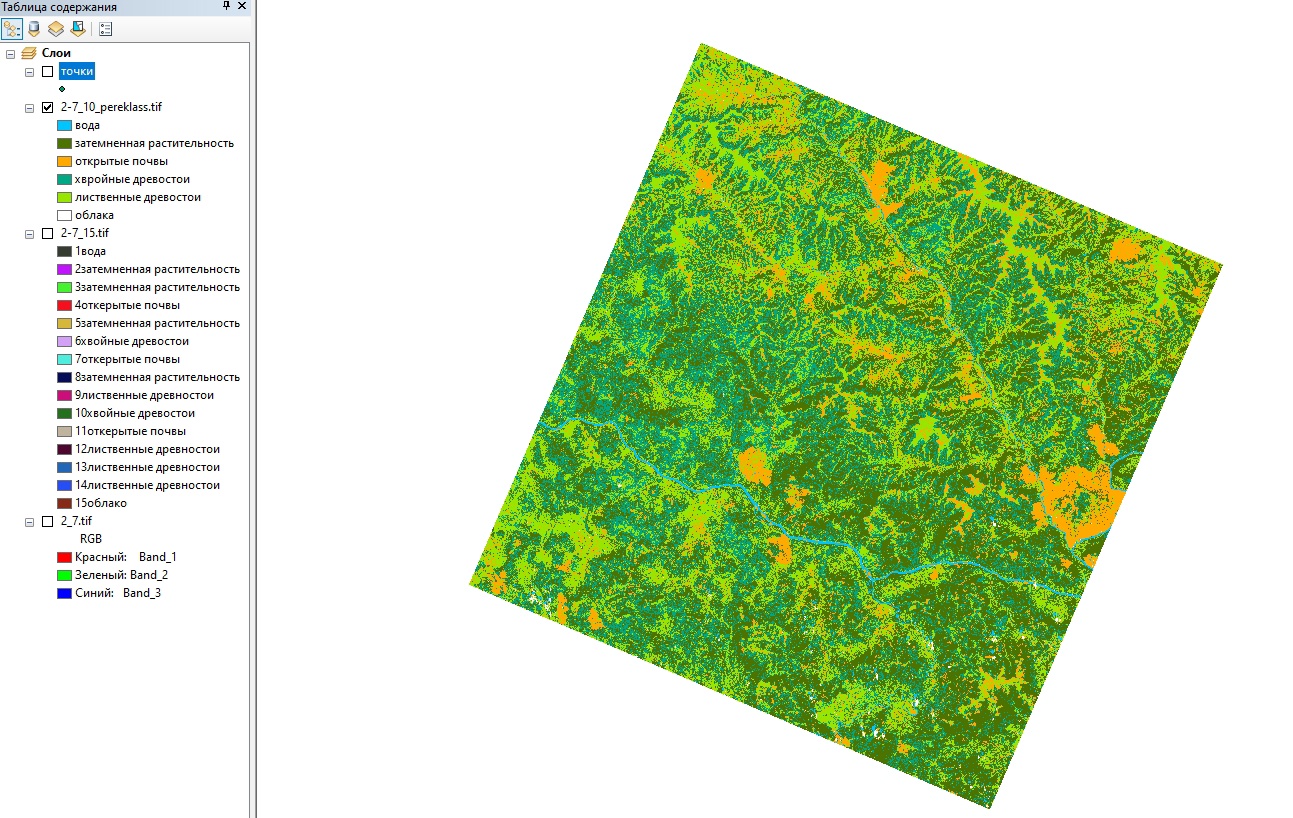The image size is (1293, 818).
Task: Switch to List By Source view
Action: click(x=35, y=29)
